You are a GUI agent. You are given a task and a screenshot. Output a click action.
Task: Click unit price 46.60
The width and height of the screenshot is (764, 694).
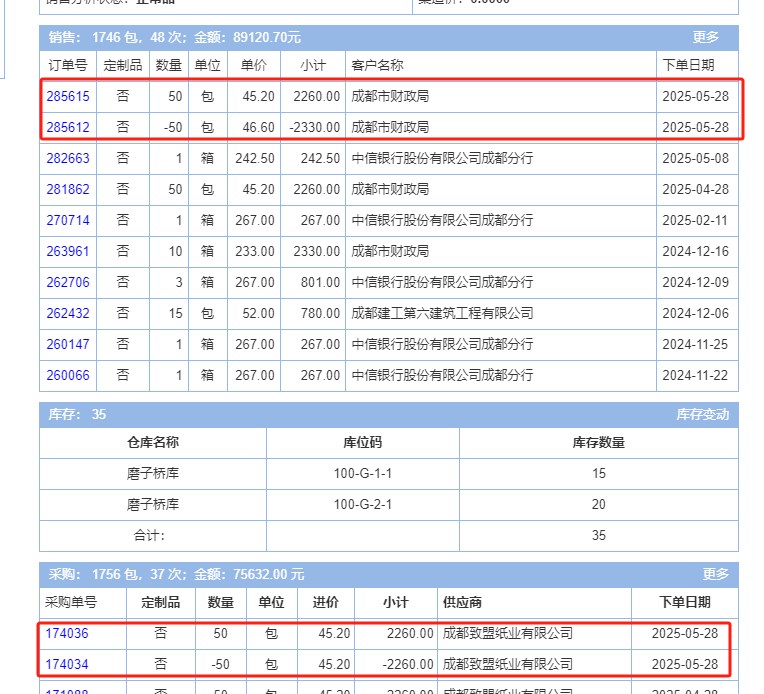coord(259,127)
